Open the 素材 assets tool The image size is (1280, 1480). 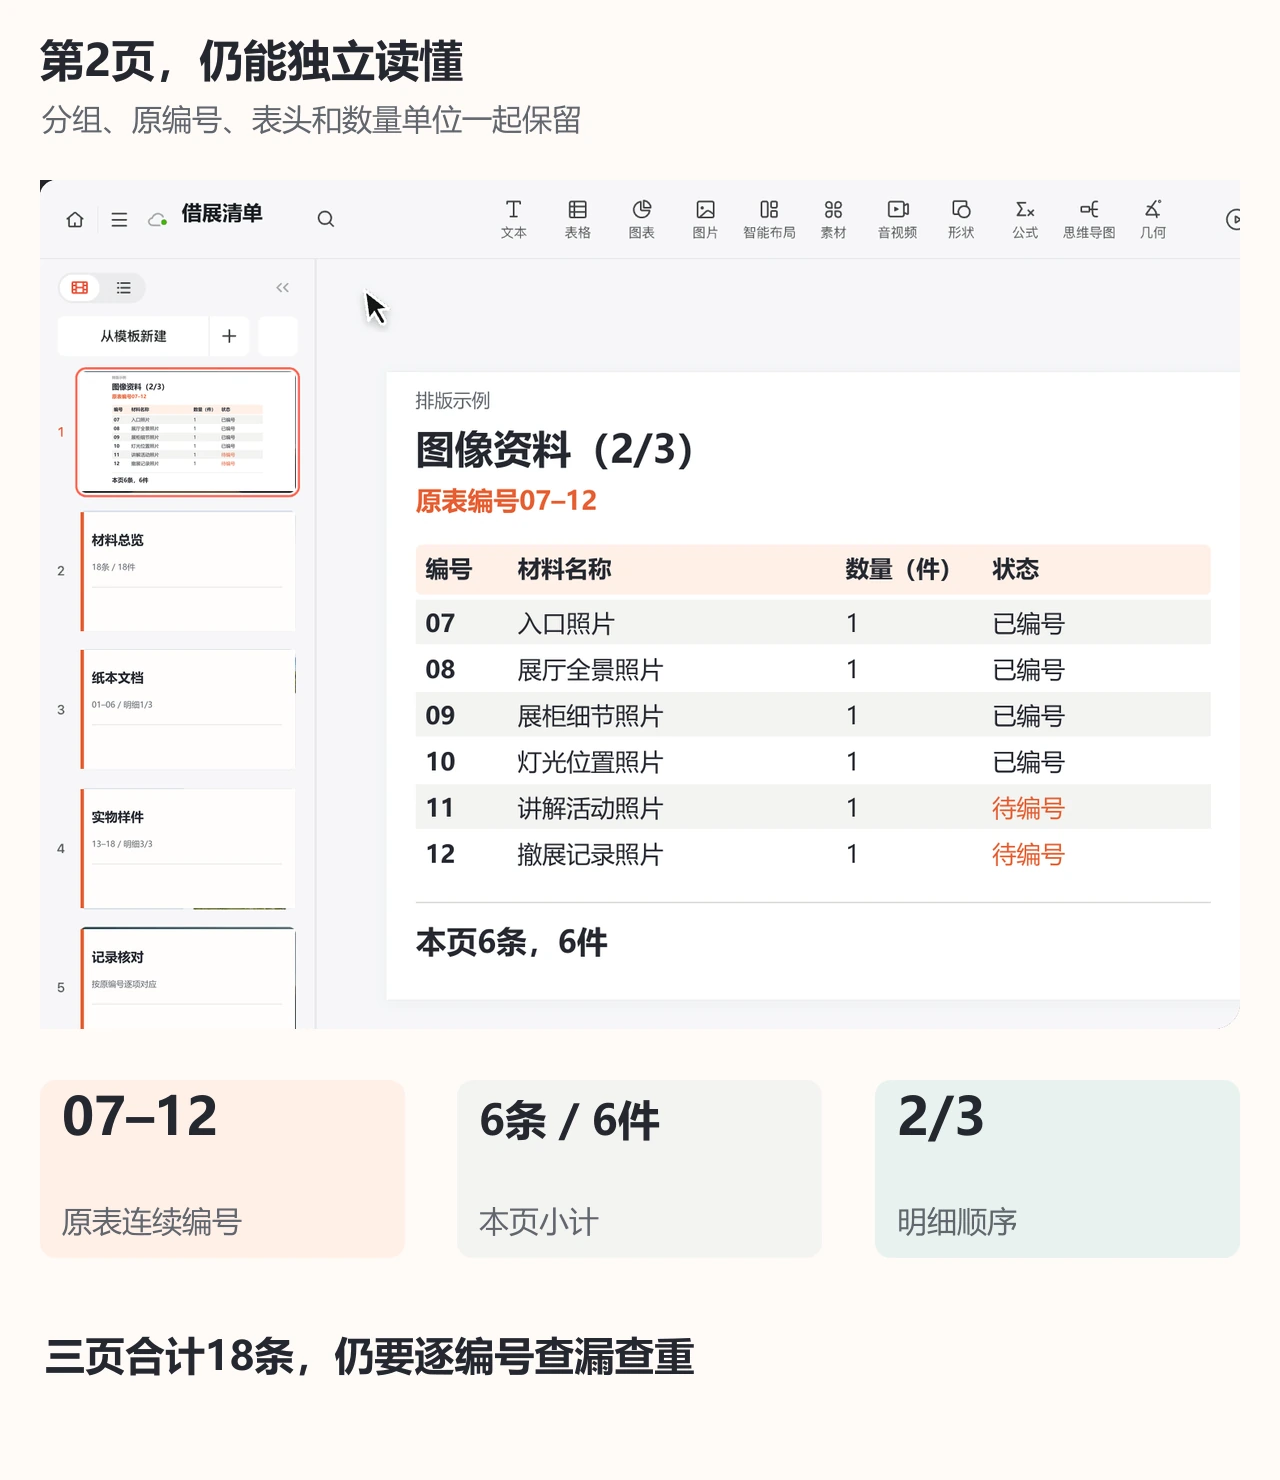click(x=833, y=219)
